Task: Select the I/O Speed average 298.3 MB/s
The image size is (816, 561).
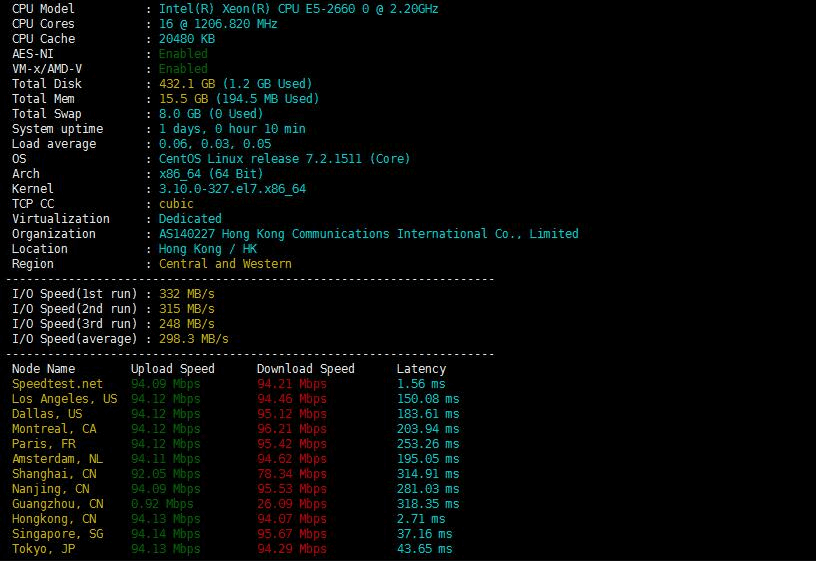Action: coord(193,339)
